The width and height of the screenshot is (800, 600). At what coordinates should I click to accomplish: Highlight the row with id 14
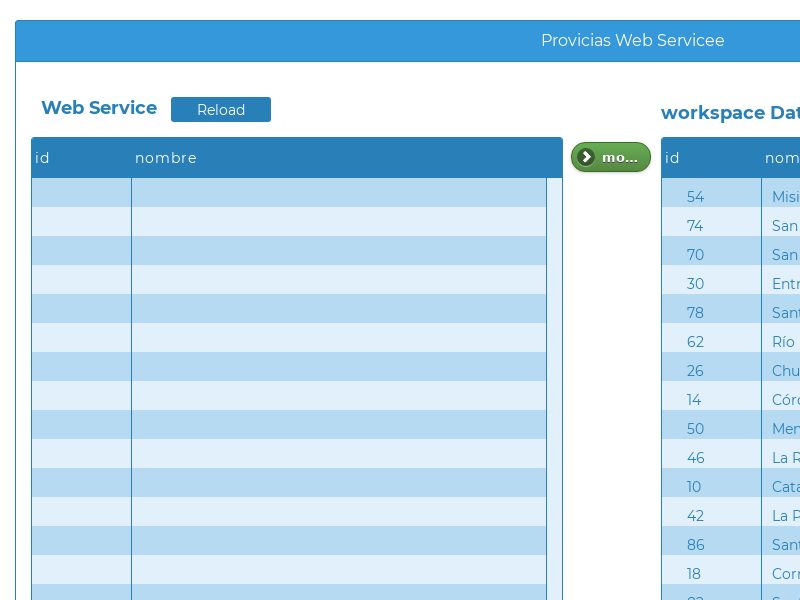[x=730, y=400]
